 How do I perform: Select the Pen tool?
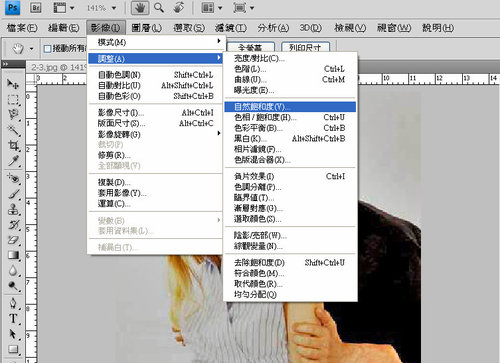[13, 303]
